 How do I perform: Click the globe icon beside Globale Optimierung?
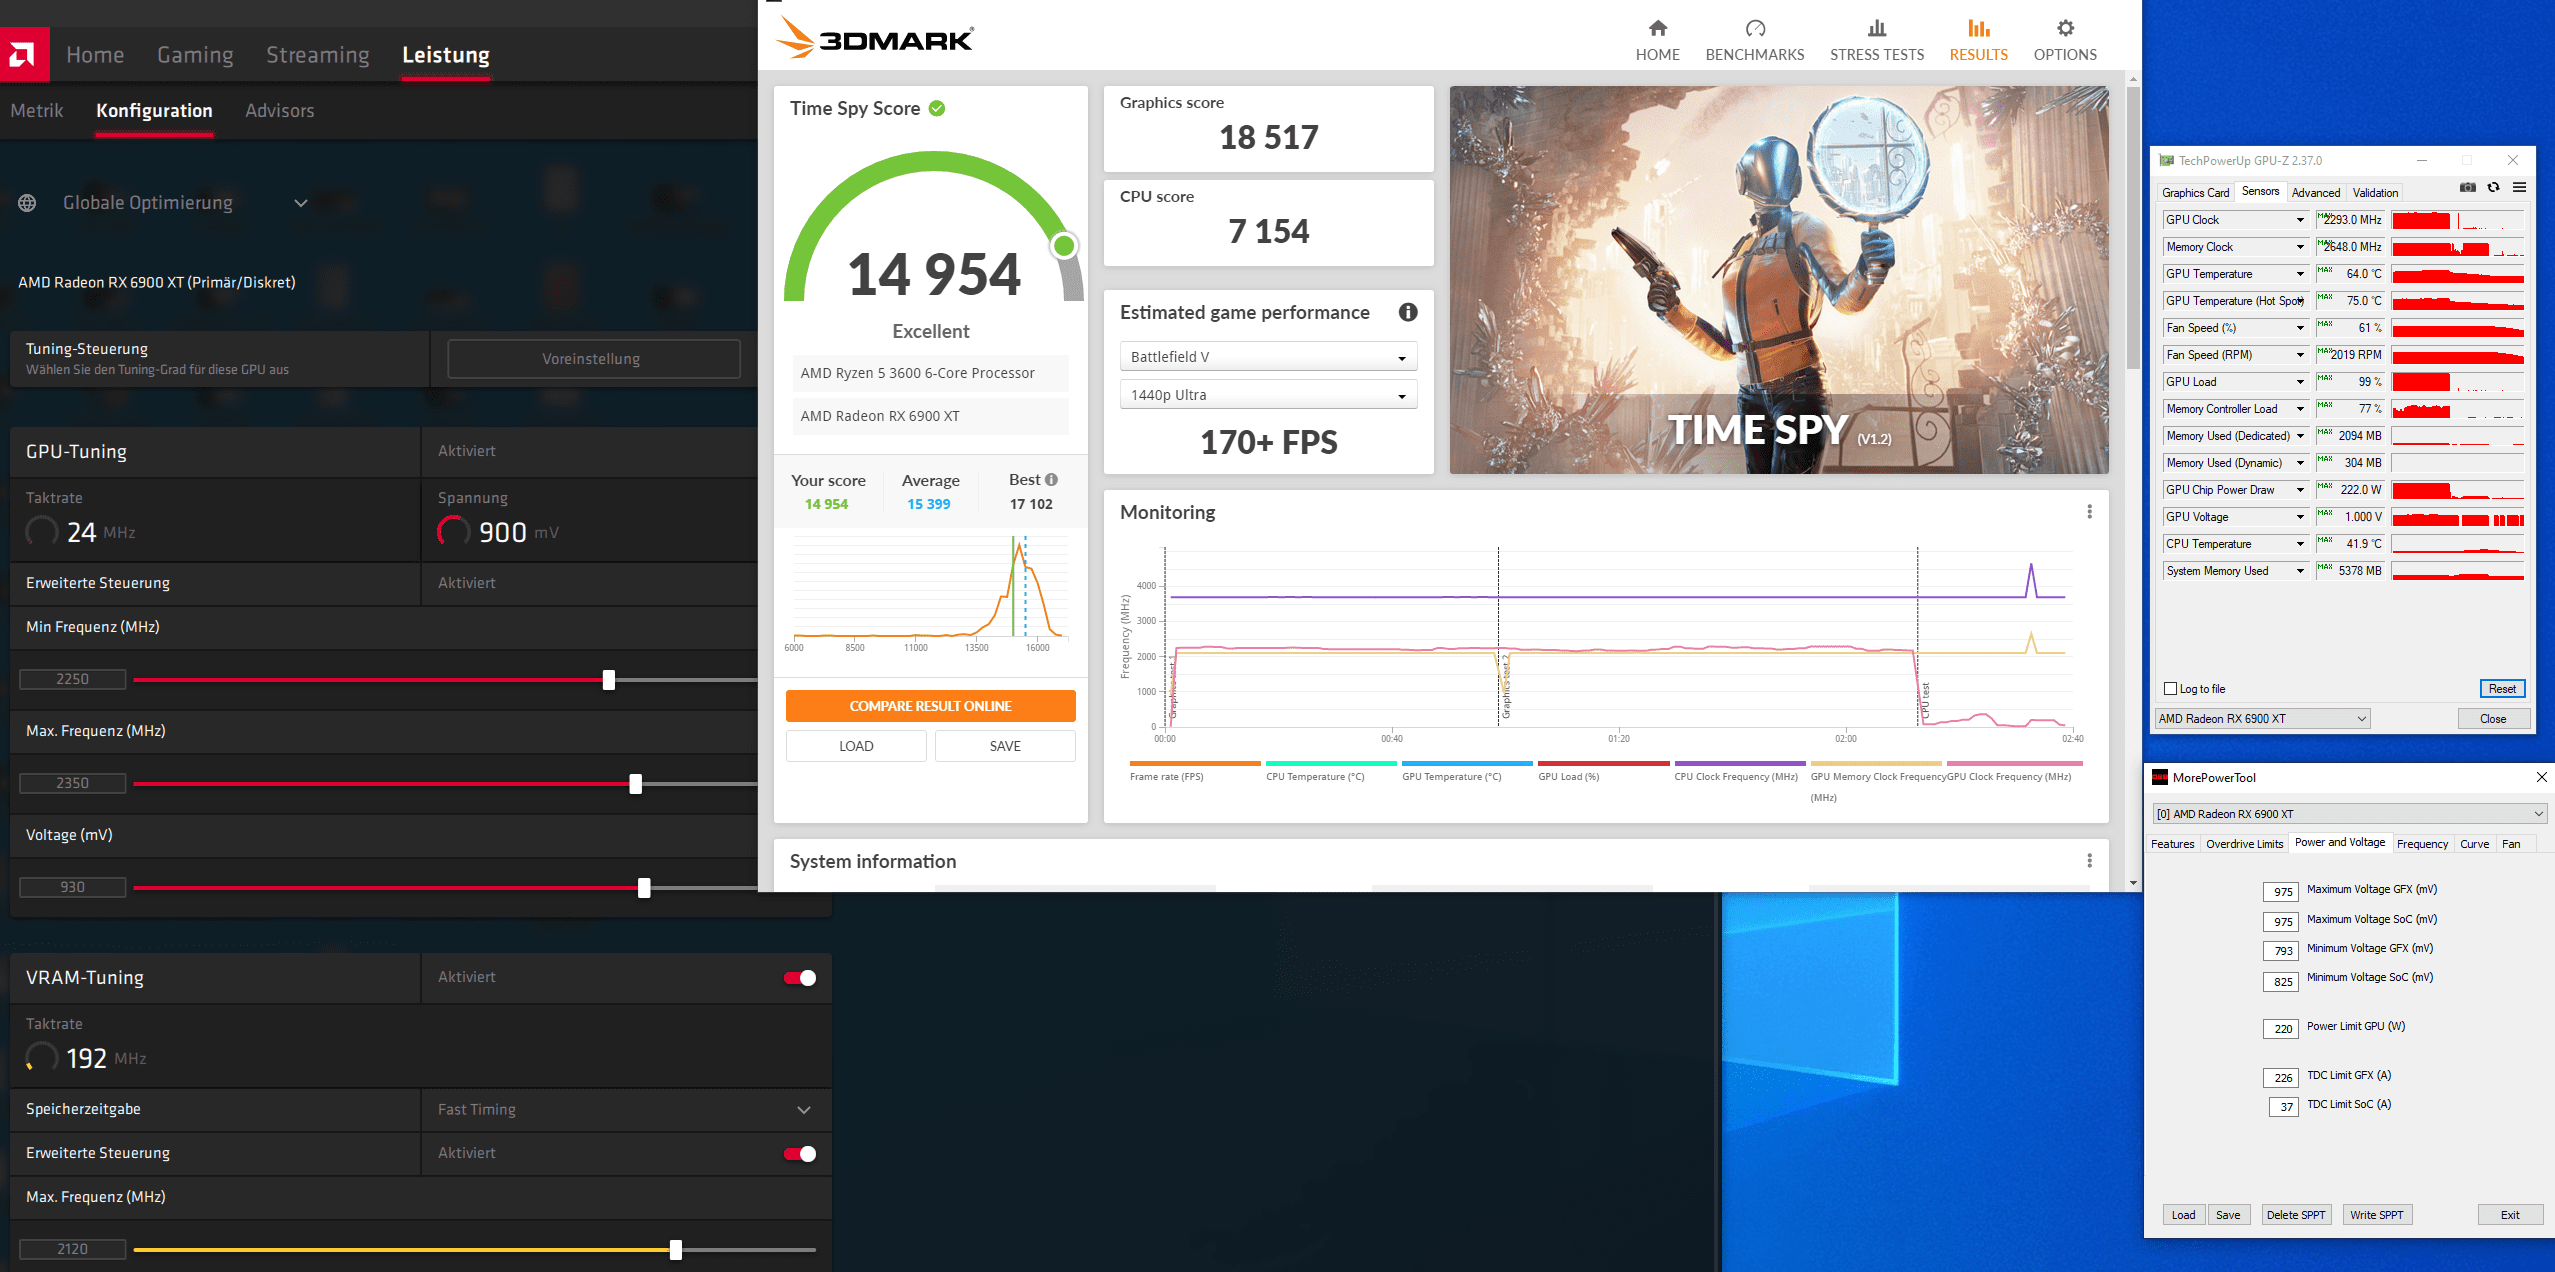[27, 203]
